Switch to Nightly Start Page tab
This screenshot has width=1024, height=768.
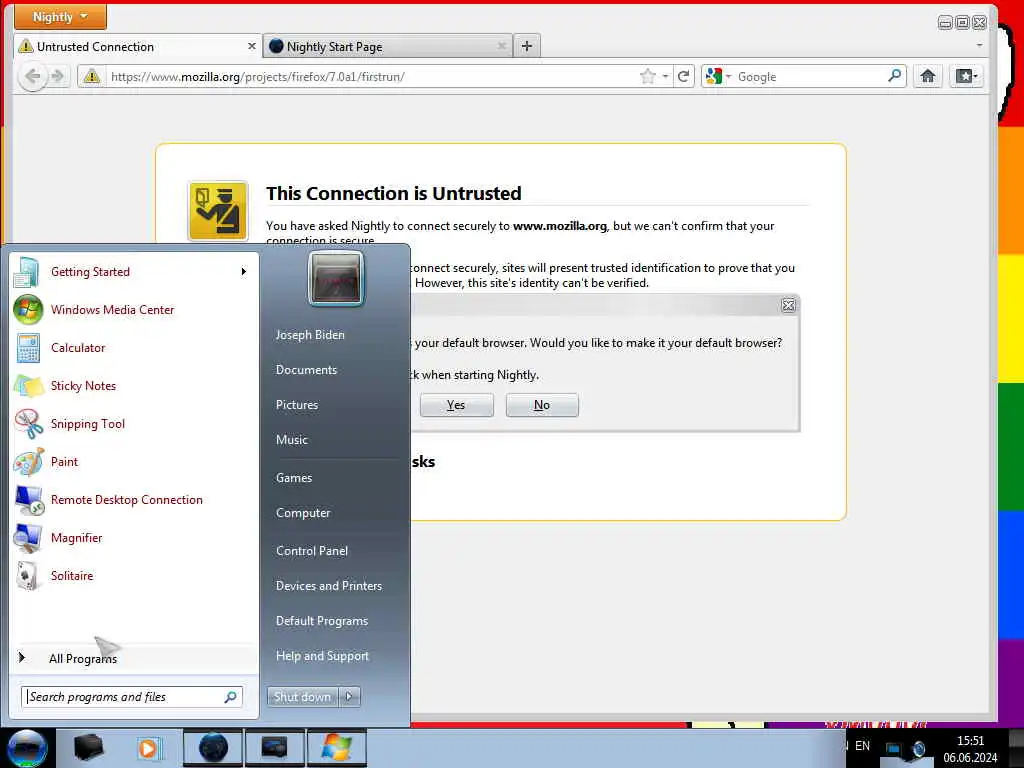[x=389, y=46]
